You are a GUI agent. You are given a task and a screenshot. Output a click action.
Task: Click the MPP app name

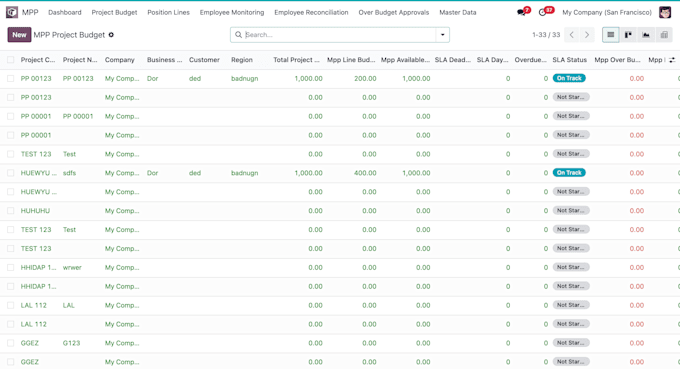click(x=30, y=13)
